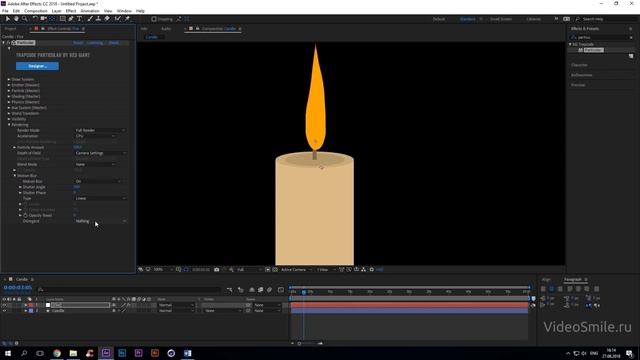Screen dimensions: 640x360
Task: Click the Windows Start button
Action: (x=8, y=353)
